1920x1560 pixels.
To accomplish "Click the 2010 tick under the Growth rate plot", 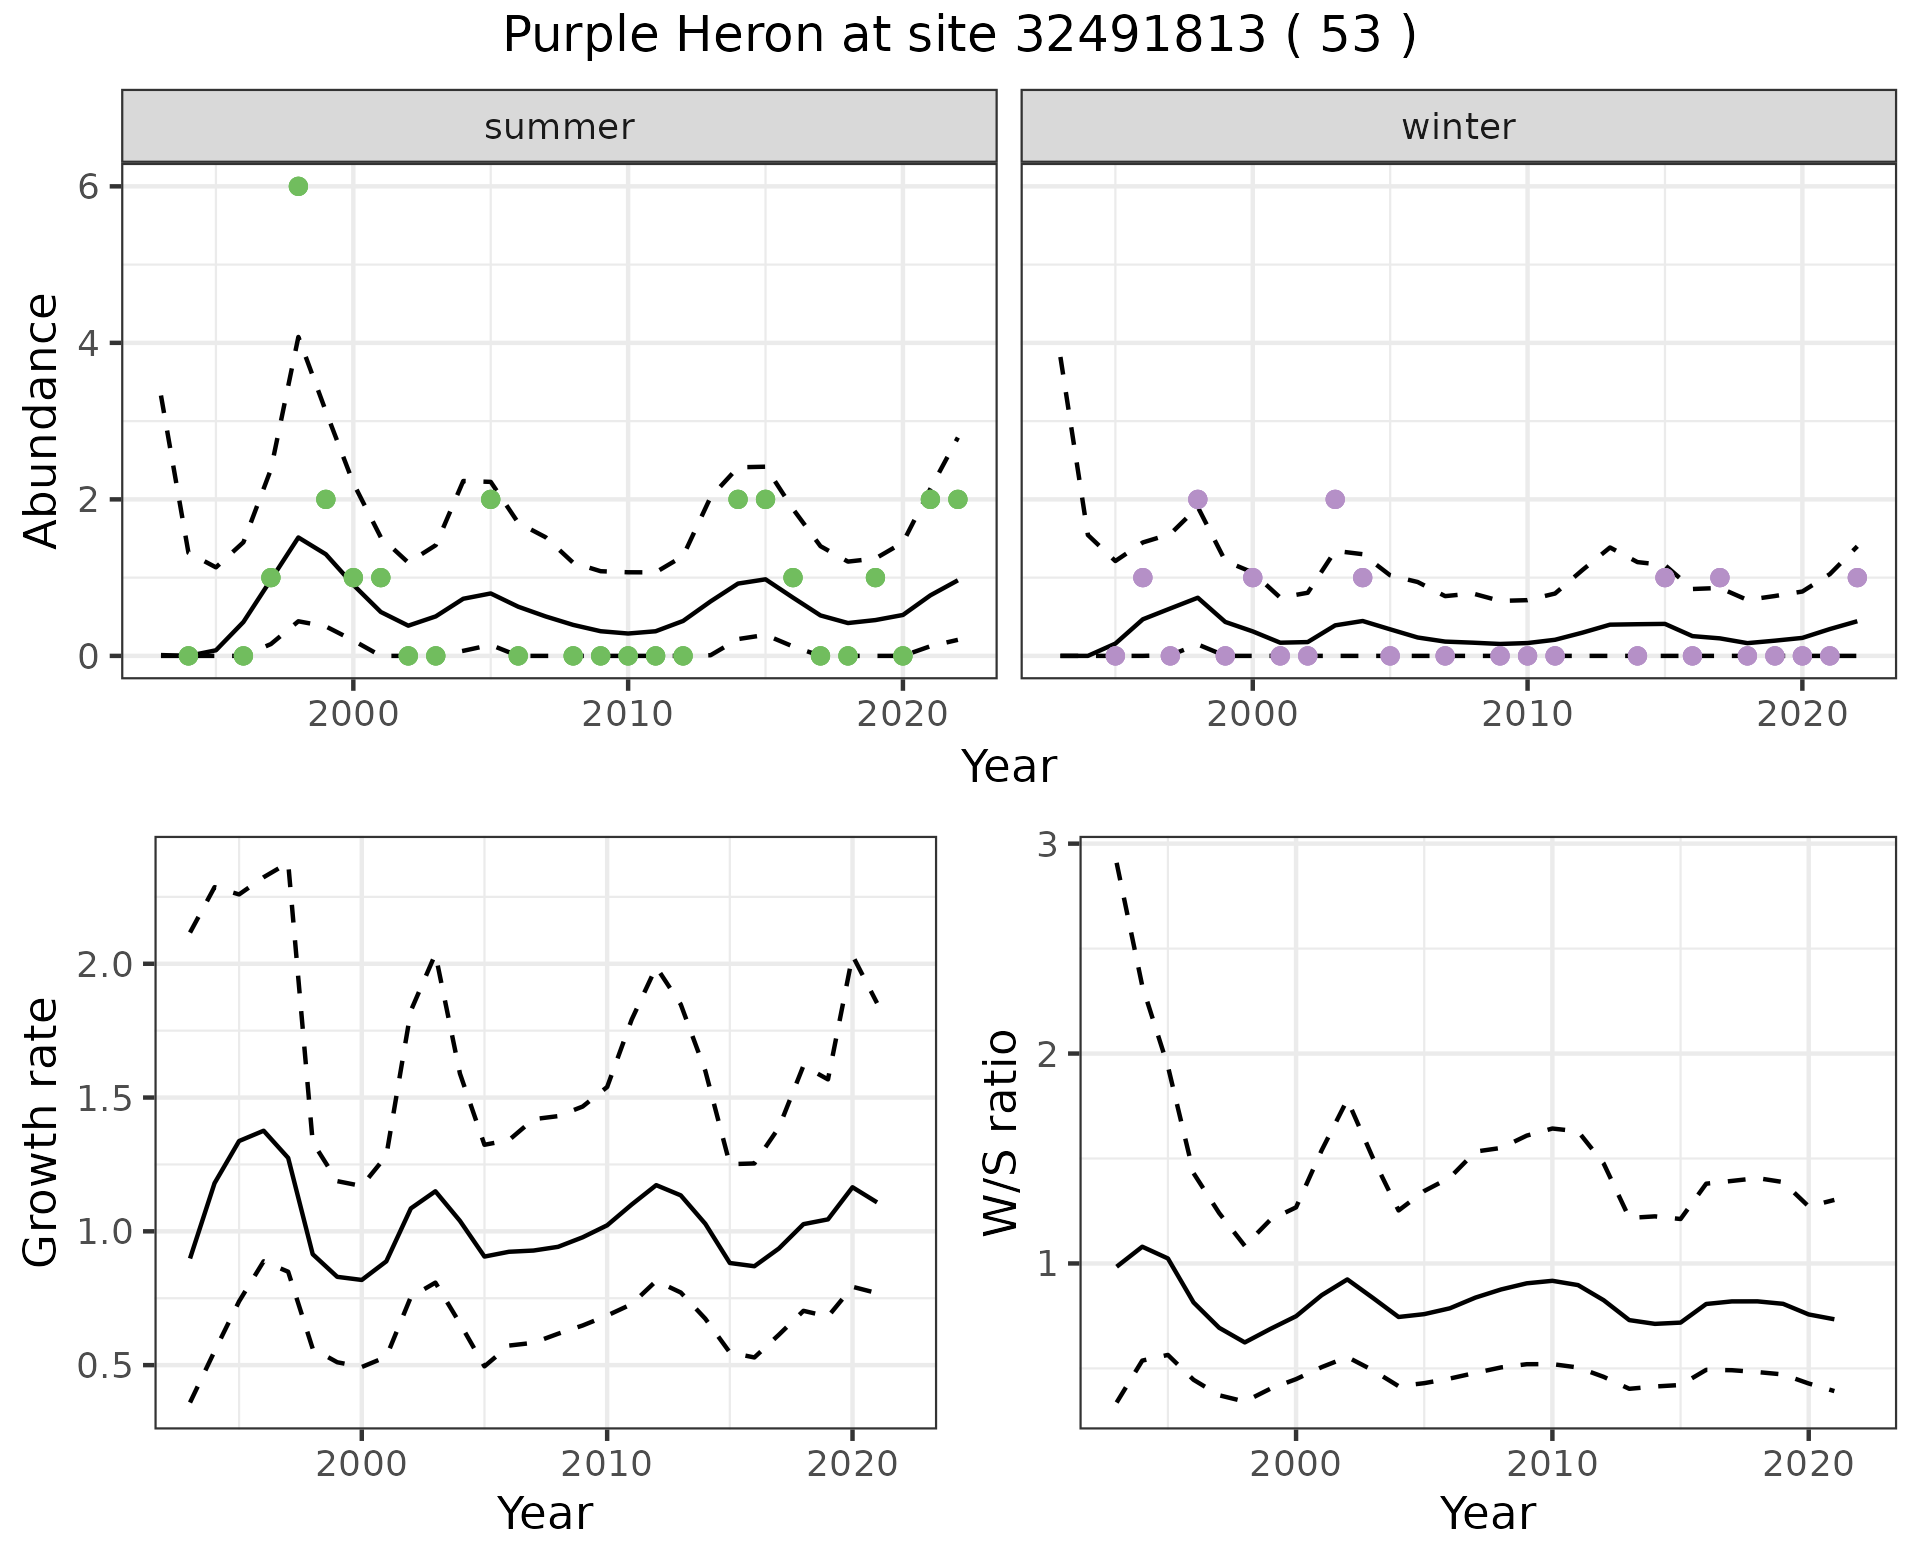I will [606, 1466].
